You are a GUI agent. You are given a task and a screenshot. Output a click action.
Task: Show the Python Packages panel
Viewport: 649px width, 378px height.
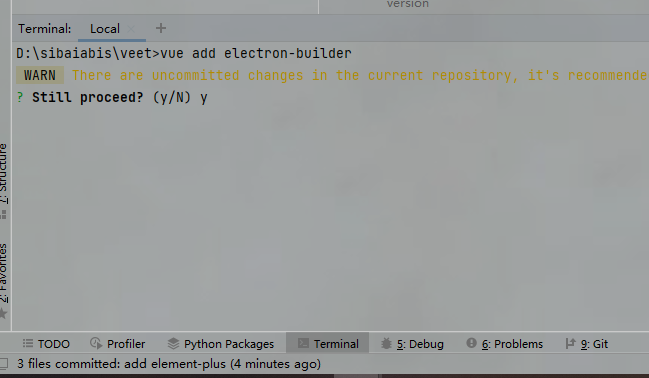(x=221, y=344)
